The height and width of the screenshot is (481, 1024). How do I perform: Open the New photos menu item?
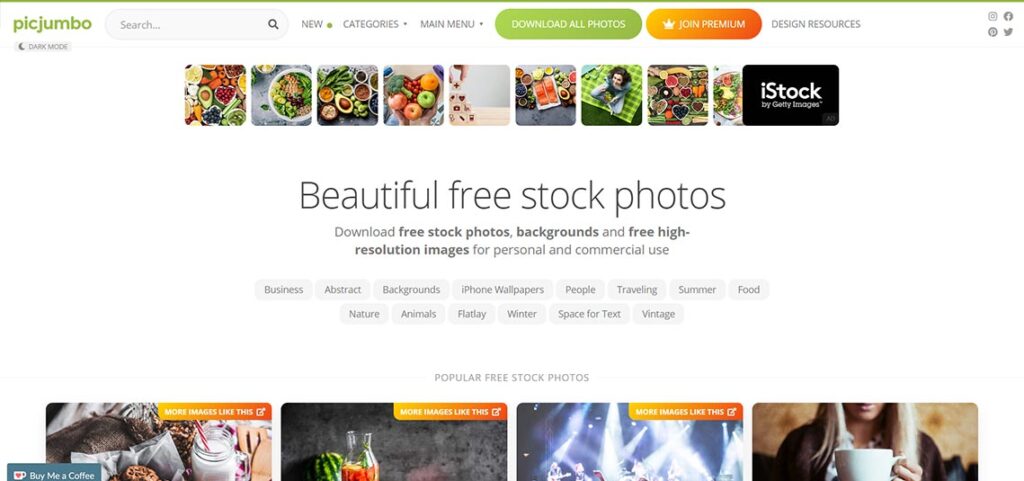tap(316, 24)
